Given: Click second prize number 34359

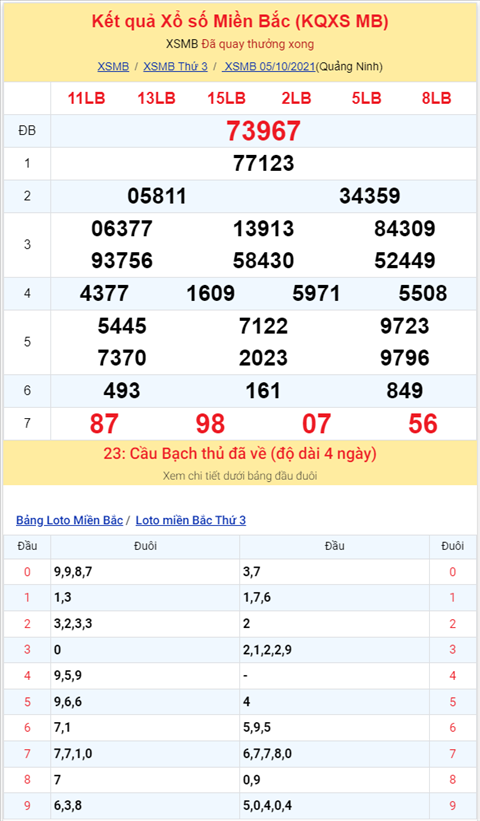Looking at the screenshot, I should [x=370, y=196].
